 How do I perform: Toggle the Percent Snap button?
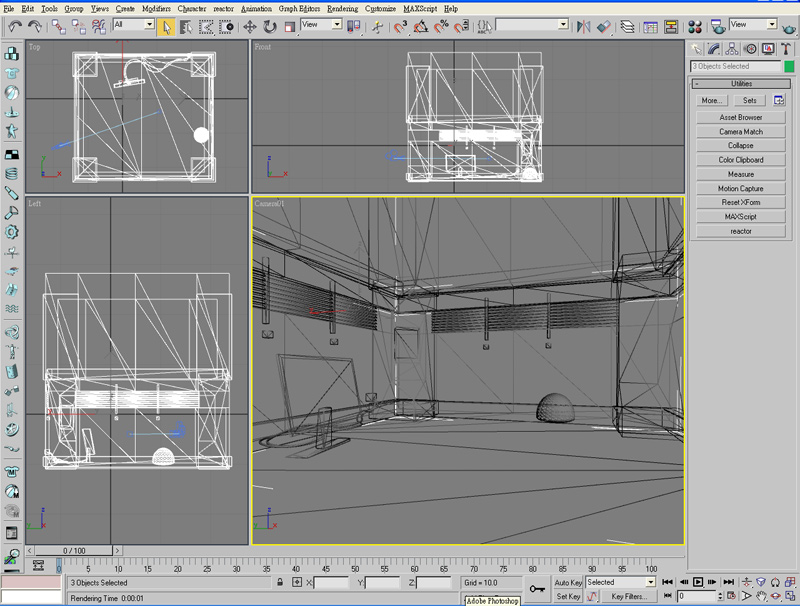(441, 27)
